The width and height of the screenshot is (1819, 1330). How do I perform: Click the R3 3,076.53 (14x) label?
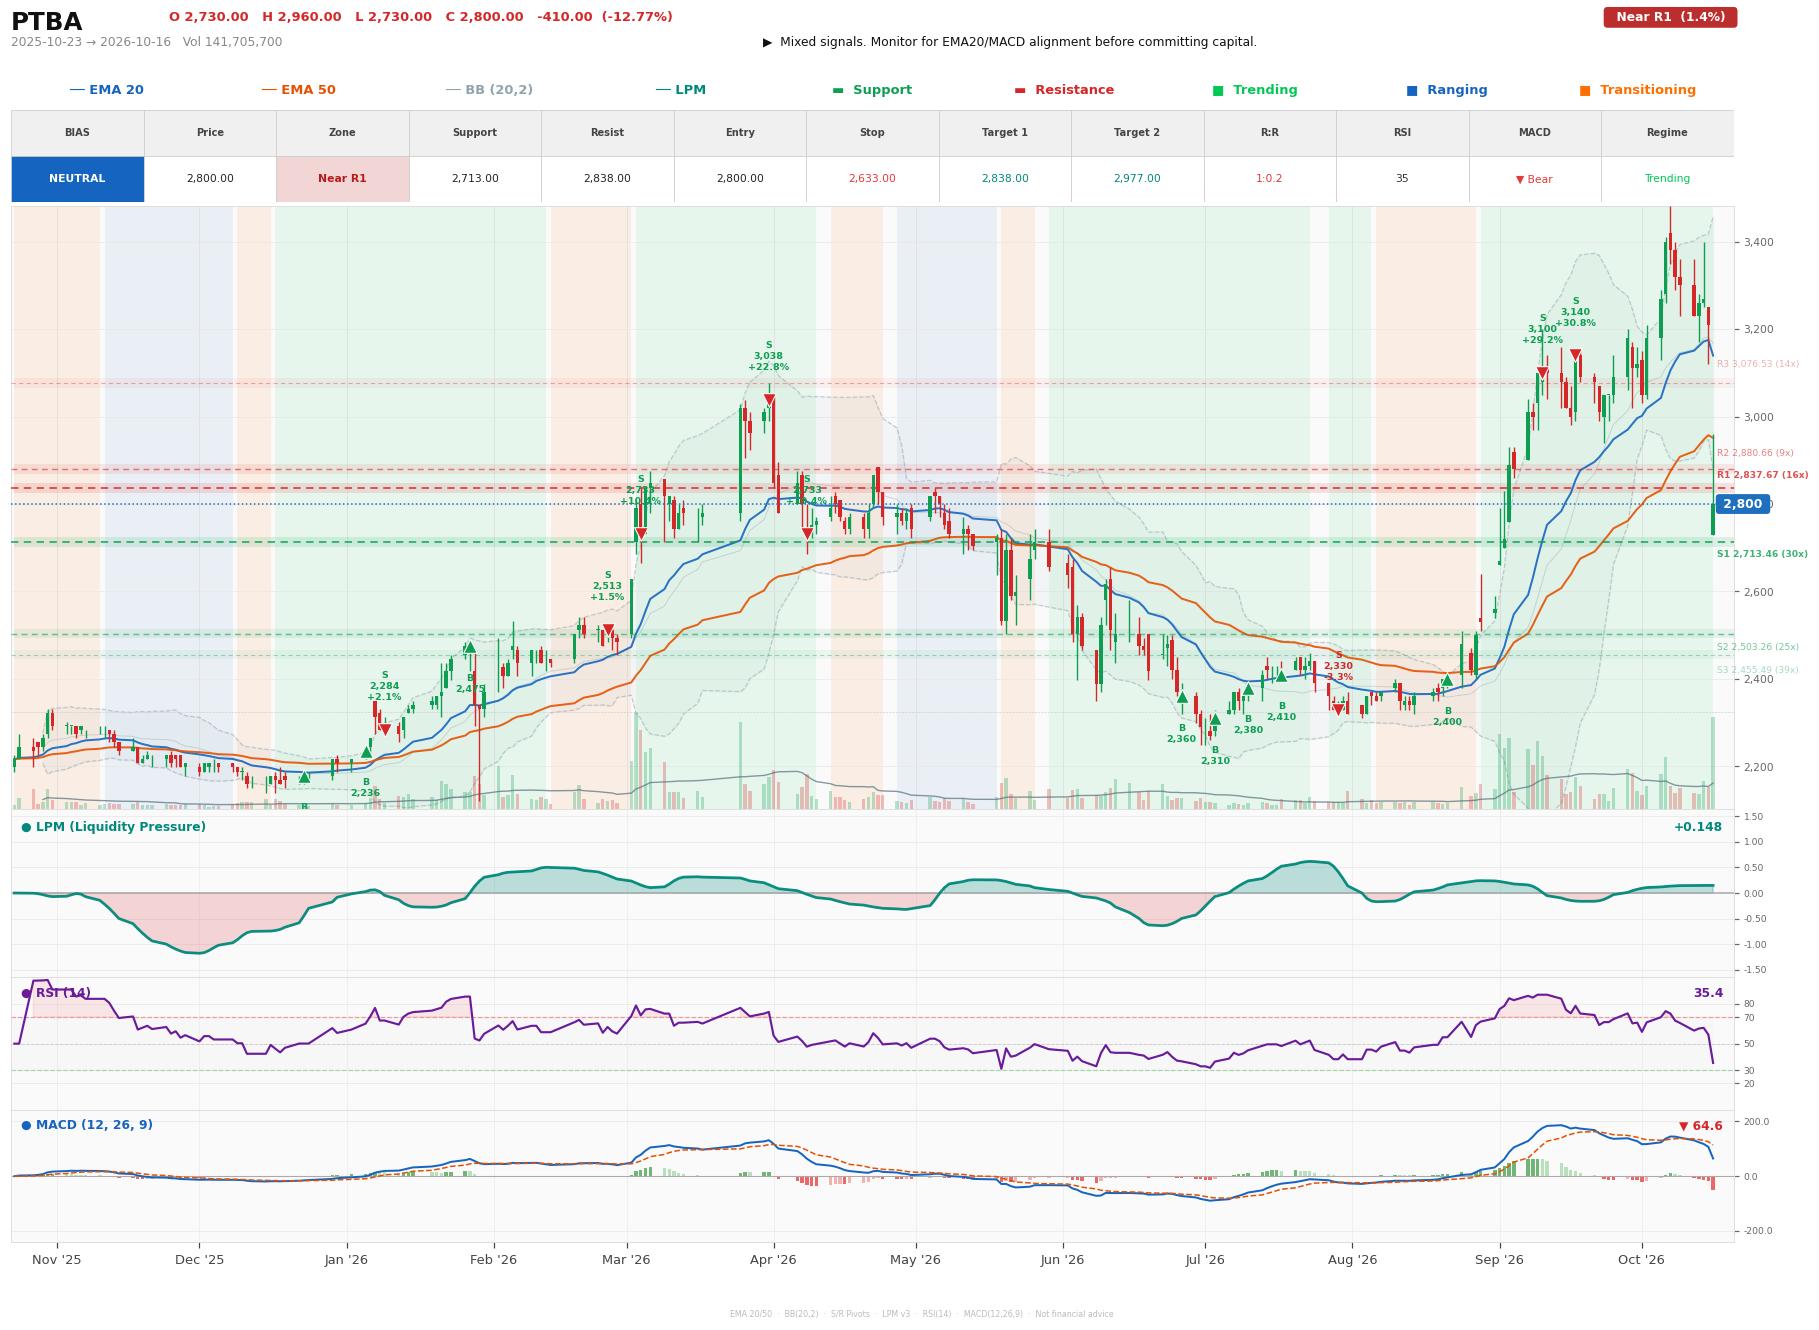1757,364
